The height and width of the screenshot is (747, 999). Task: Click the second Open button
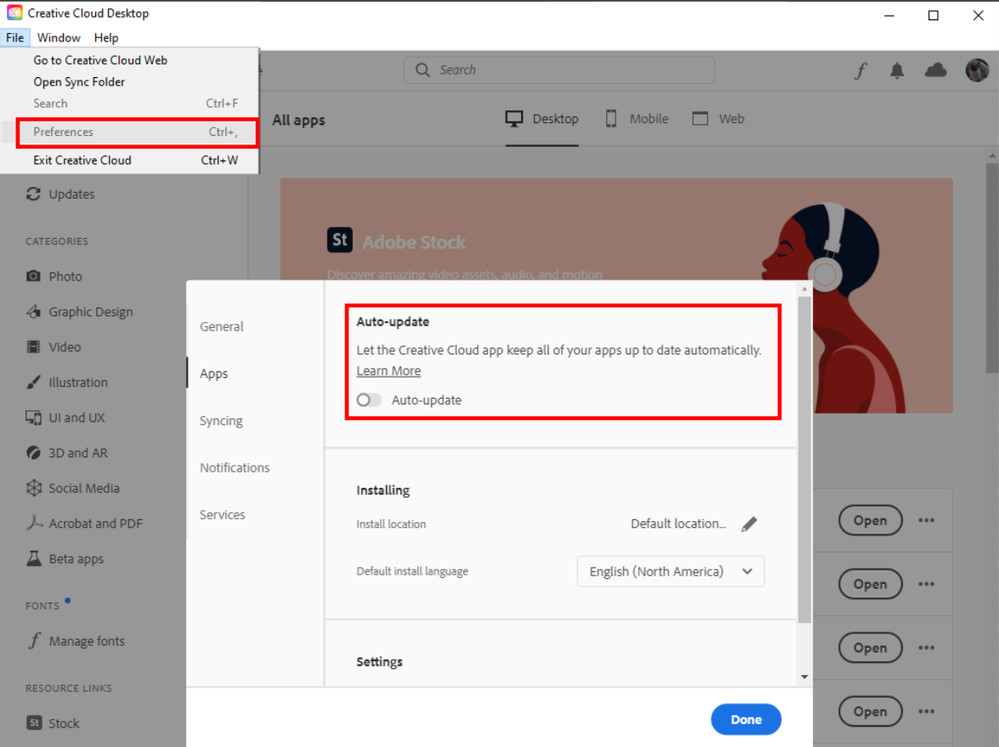870,584
